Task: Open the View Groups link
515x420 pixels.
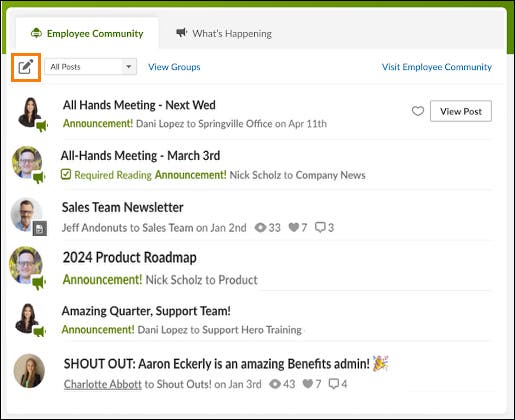Action: (x=174, y=67)
